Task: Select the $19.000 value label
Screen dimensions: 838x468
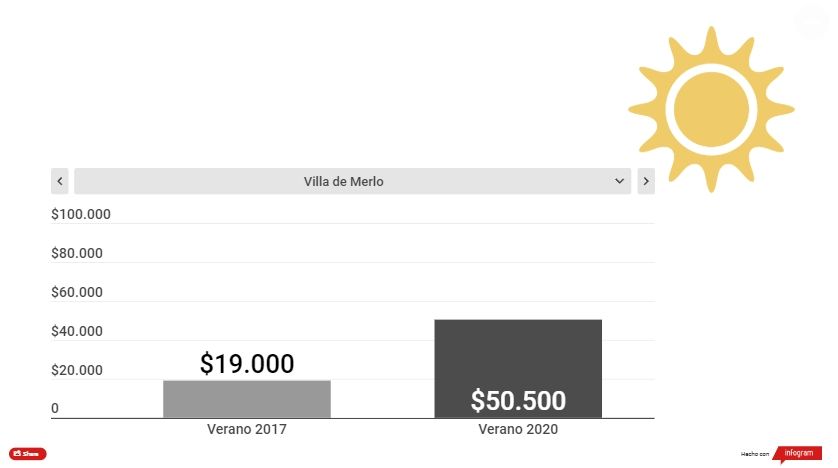Action: pyautogui.click(x=247, y=363)
